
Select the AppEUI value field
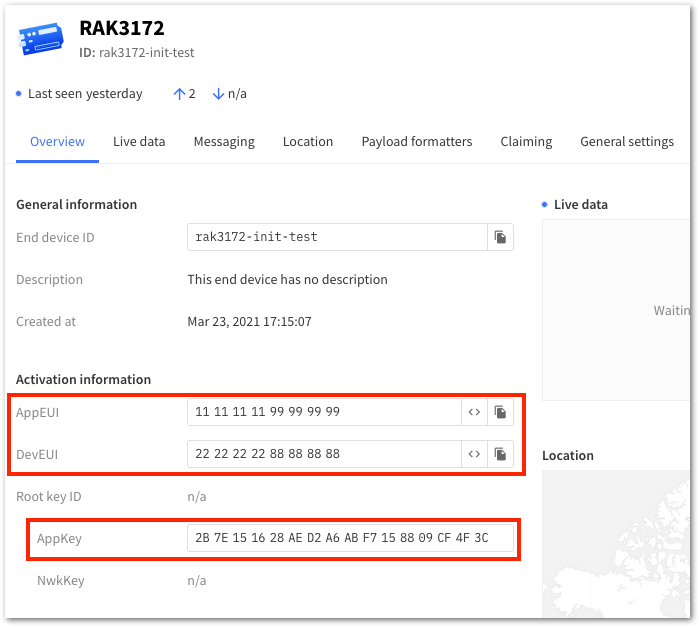coord(324,412)
